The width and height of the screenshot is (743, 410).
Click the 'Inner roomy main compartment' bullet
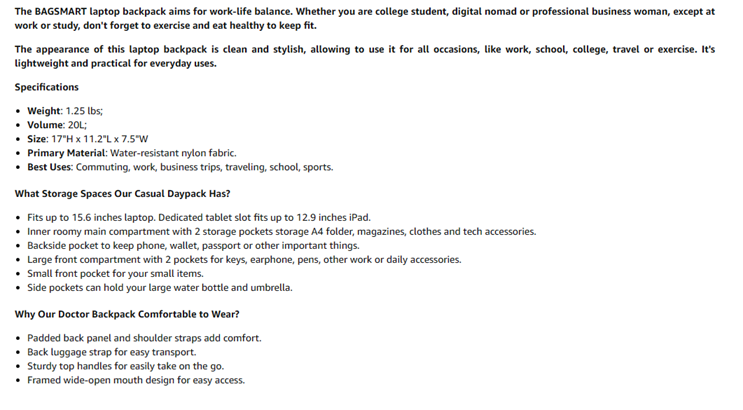(x=110, y=231)
